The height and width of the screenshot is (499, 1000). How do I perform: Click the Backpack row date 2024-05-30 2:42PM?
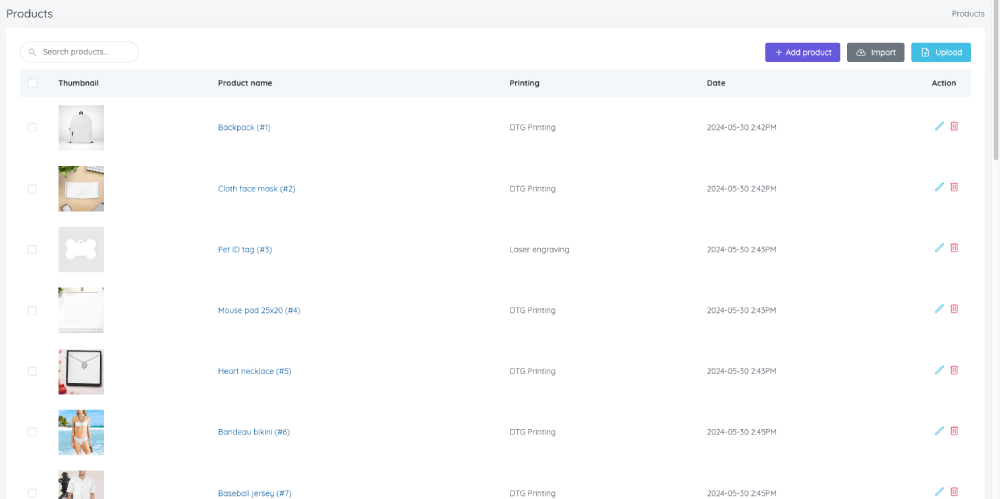741,128
